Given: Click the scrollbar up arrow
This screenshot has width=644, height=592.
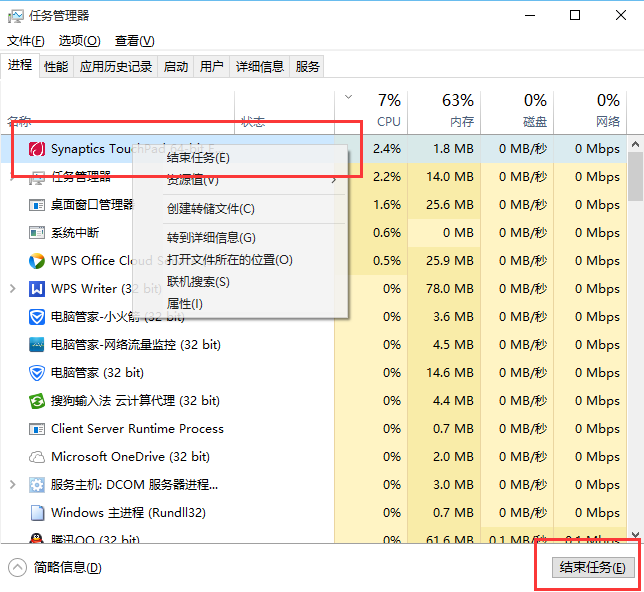Looking at the screenshot, I should tap(635, 144).
